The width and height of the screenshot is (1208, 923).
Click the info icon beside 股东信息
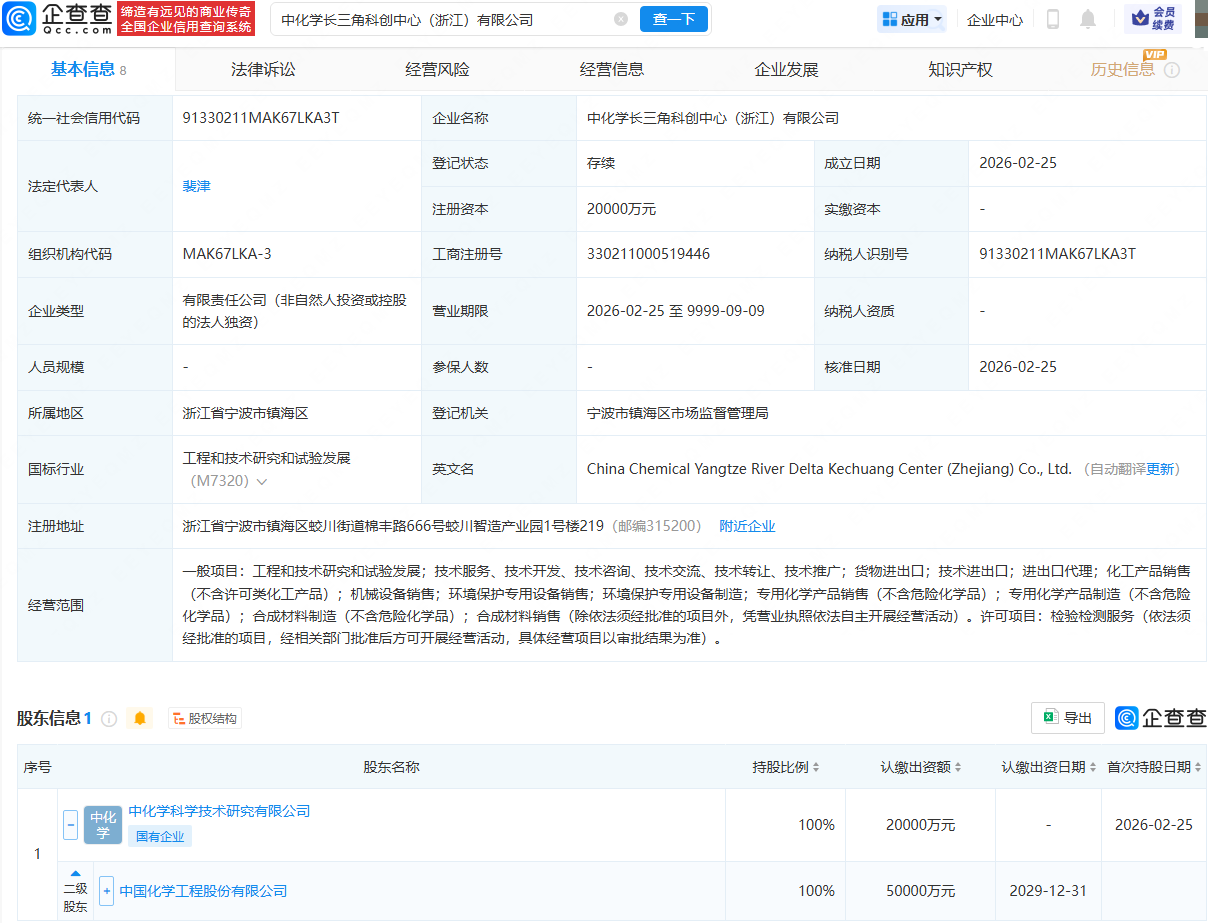[x=109, y=718]
